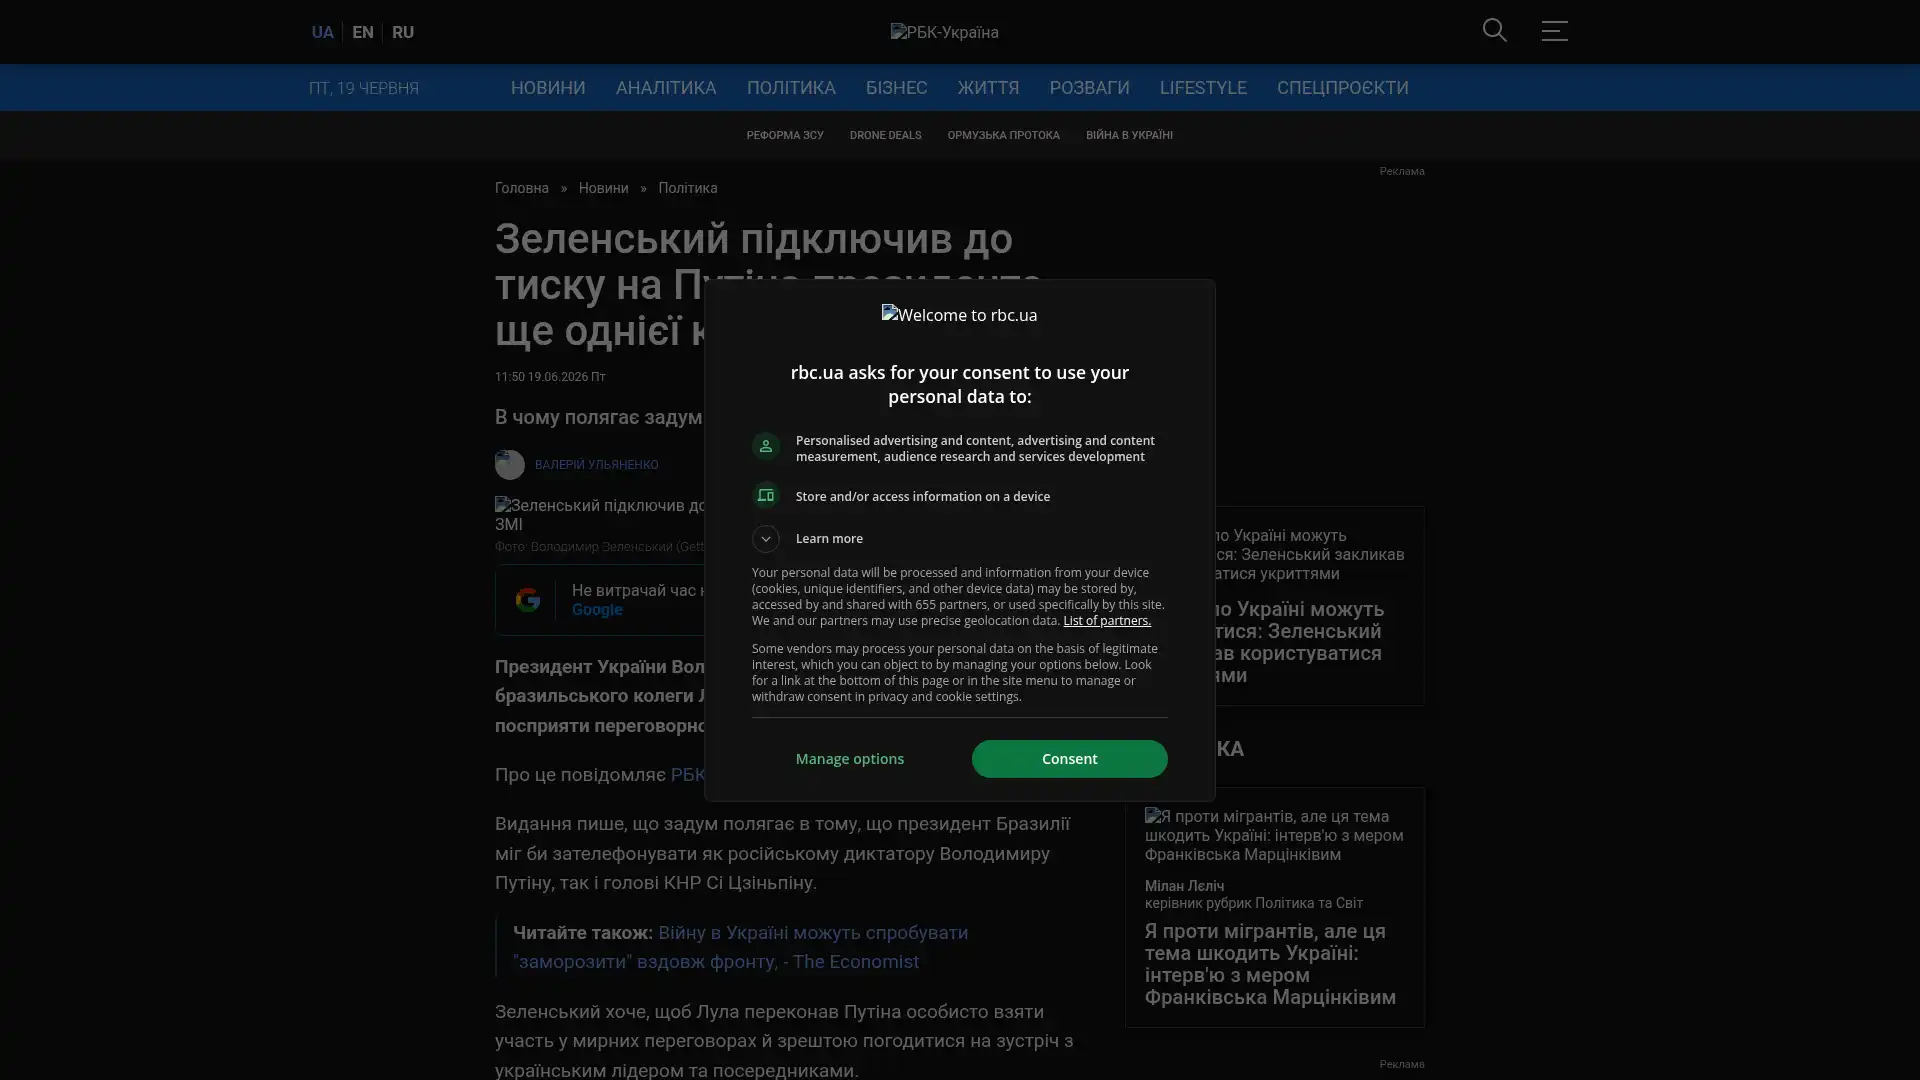Click the store on device icon
The image size is (1920, 1080).
tap(765, 496)
